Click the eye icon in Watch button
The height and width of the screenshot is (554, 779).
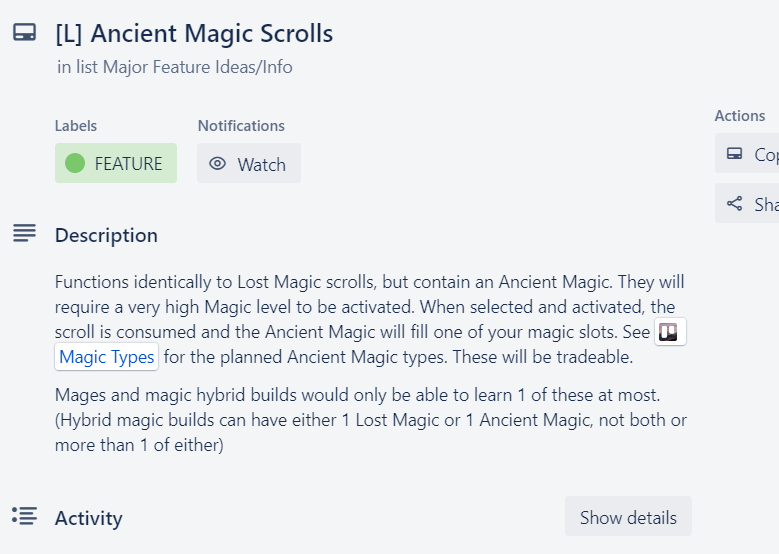pyautogui.click(x=218, y=163)
